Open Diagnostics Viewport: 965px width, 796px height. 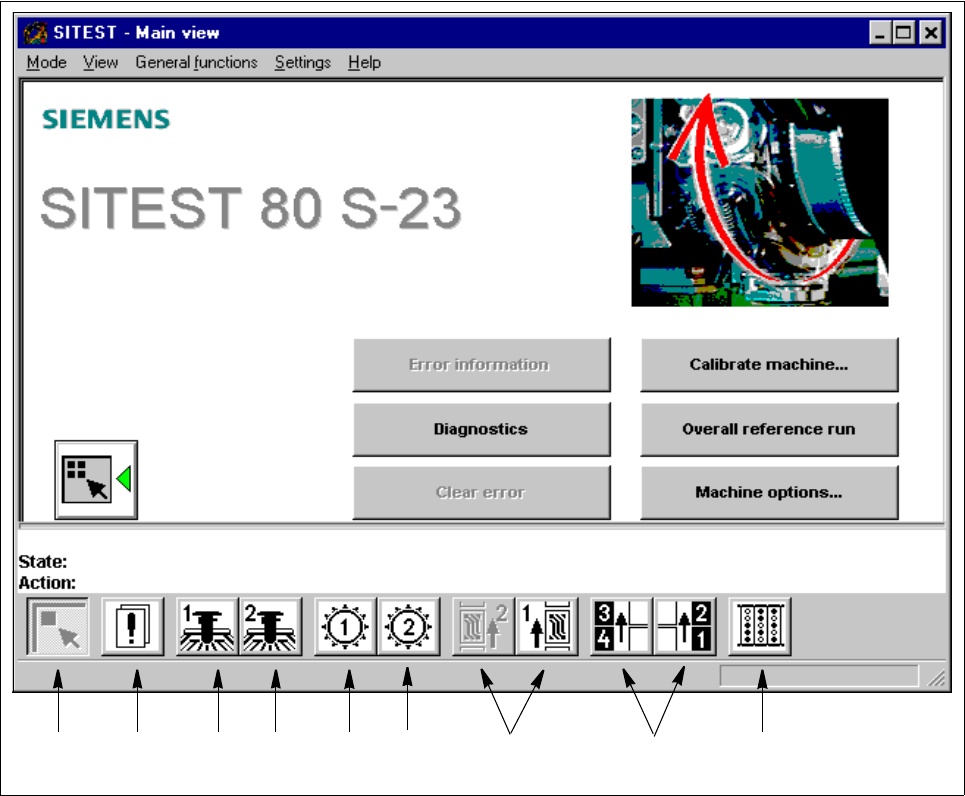coord(481,429)
